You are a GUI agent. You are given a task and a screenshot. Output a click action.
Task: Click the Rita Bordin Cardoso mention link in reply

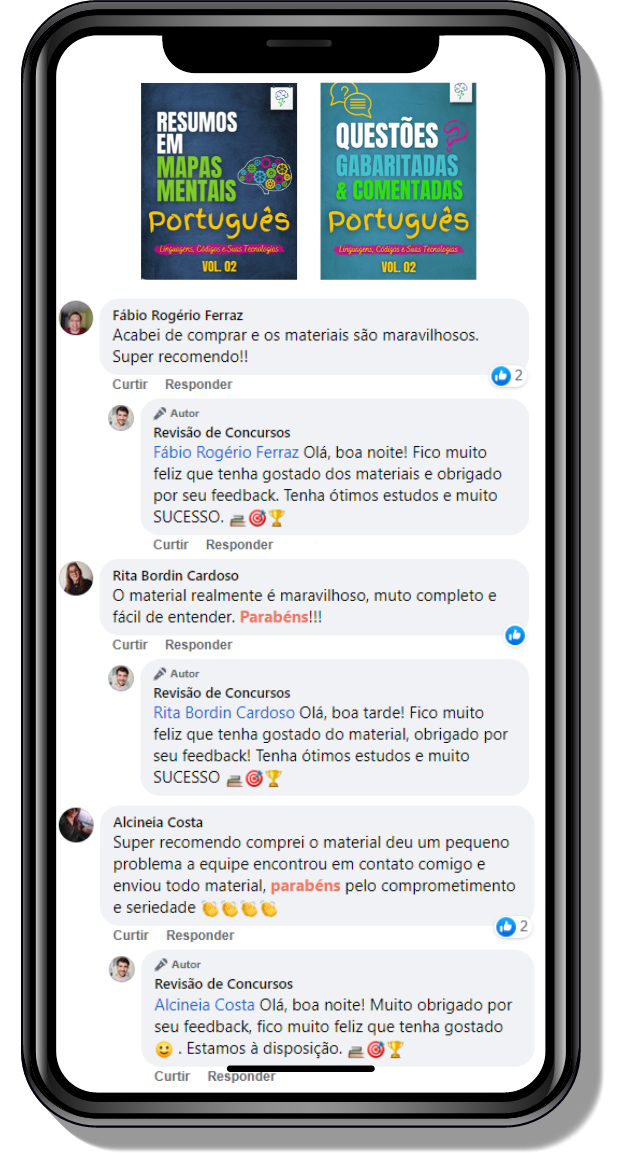point(224,713)
